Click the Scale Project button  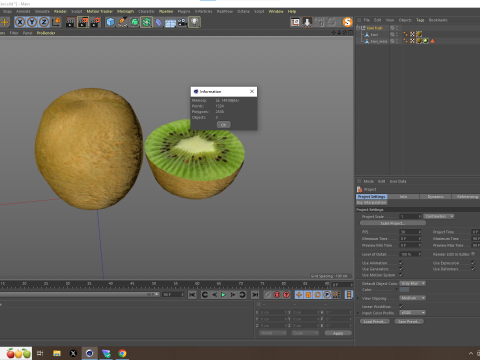pyautogui.click(x=393, y=223)
